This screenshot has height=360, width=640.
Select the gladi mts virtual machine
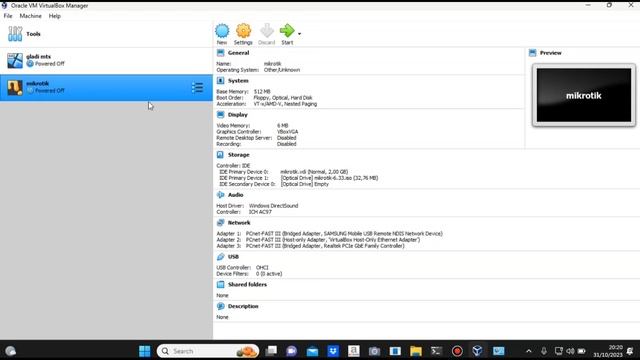(106, 60)
